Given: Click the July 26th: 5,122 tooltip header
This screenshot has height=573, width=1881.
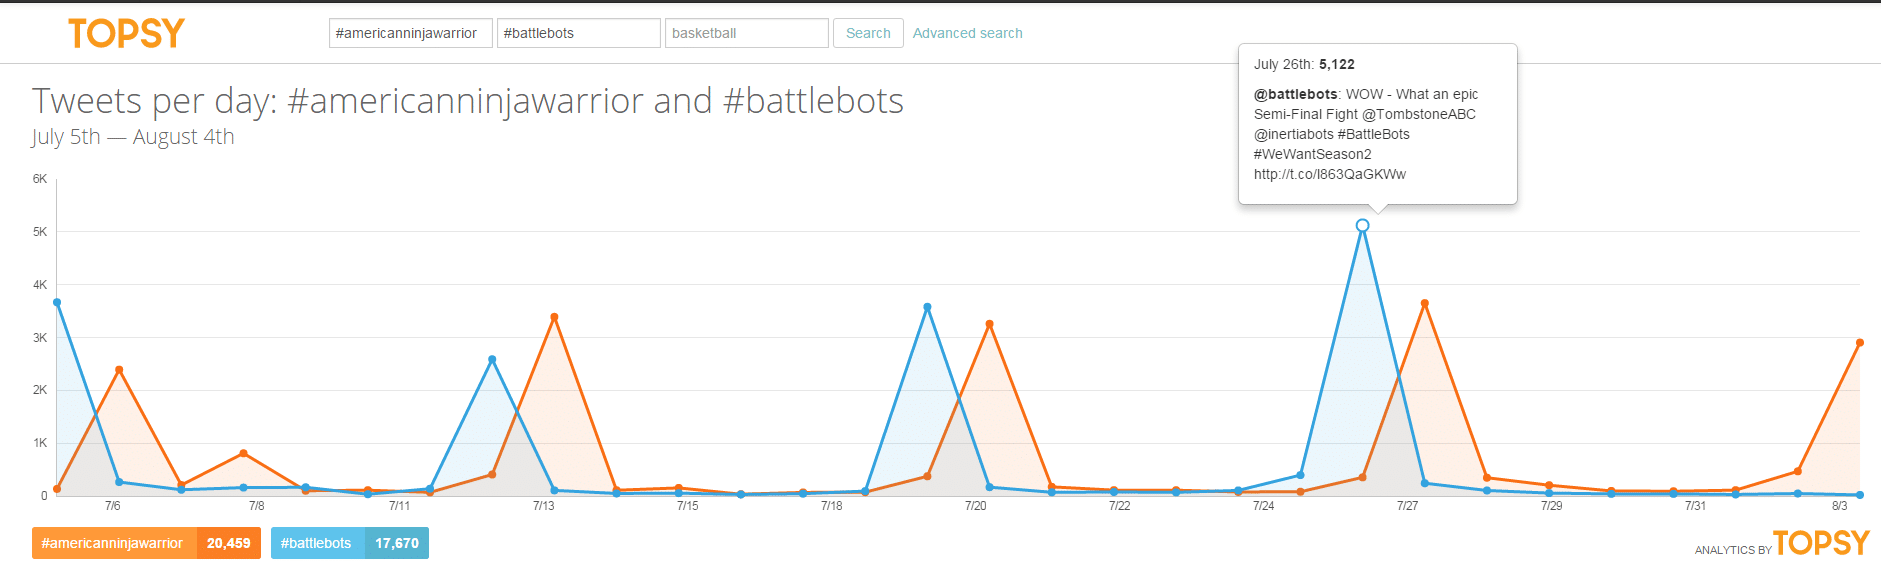Looking at the screenshot, I should [1304, 64].
